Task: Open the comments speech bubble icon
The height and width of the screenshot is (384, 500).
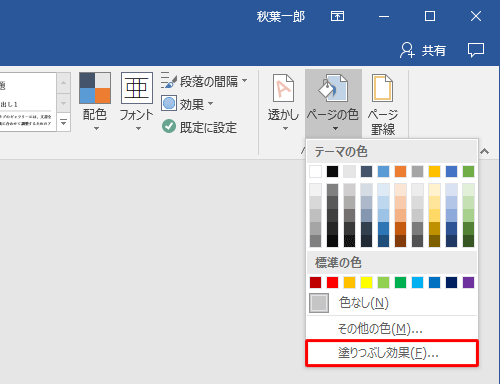Action: pos(476,50)
